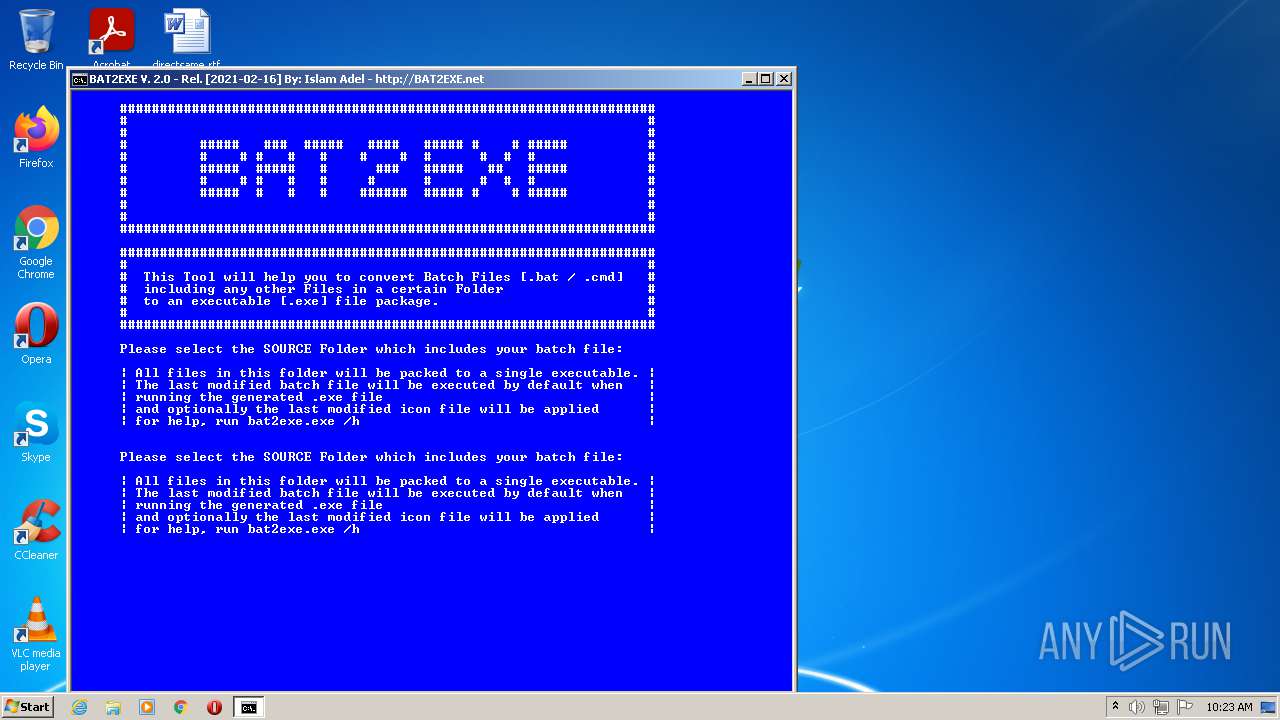Open Chrome from the taskbar
The image size is (1280, 720).
click(x=181, y=707)
